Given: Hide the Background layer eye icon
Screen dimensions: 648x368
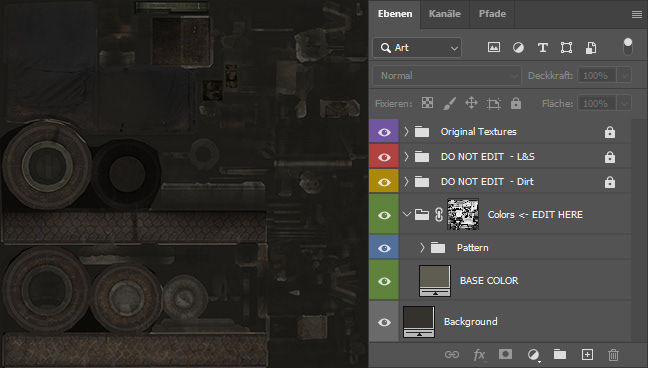Looking at the screenshot, I should (x=384, y=322).
